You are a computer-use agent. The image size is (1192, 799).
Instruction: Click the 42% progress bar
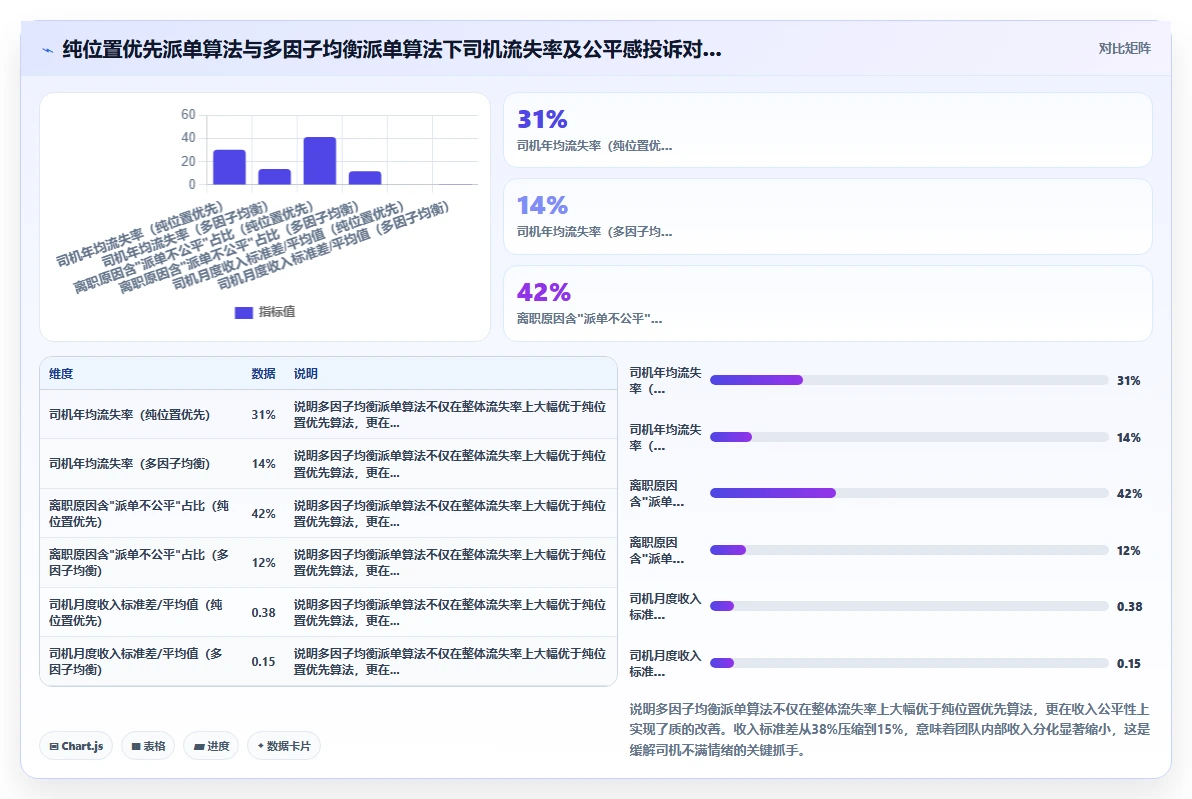click(x=908, y=493)
